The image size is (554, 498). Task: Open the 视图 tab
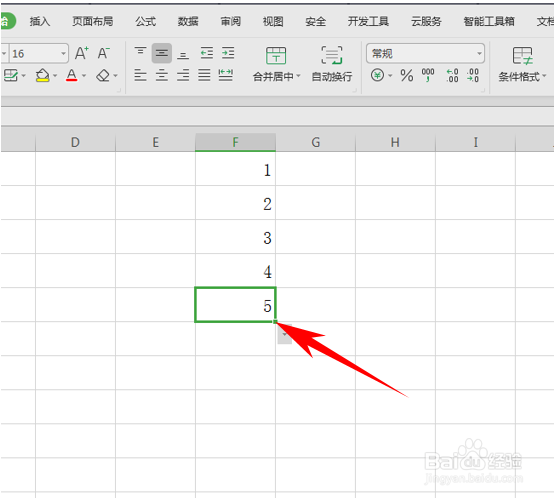273,22
